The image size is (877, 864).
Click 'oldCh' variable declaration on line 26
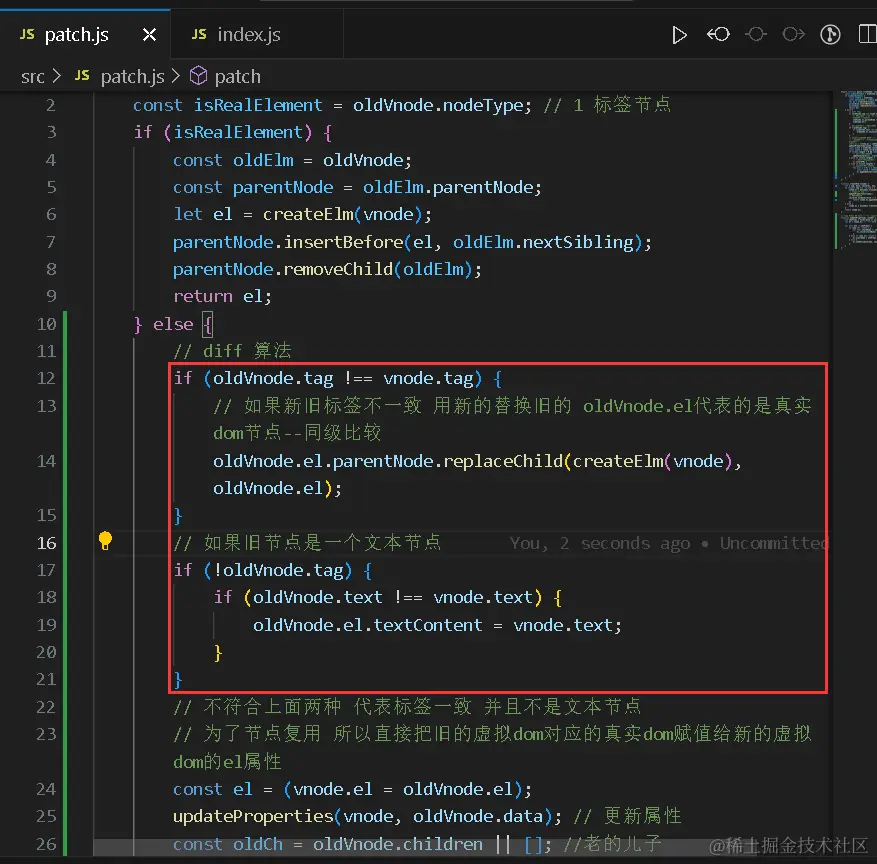point(258,844)
